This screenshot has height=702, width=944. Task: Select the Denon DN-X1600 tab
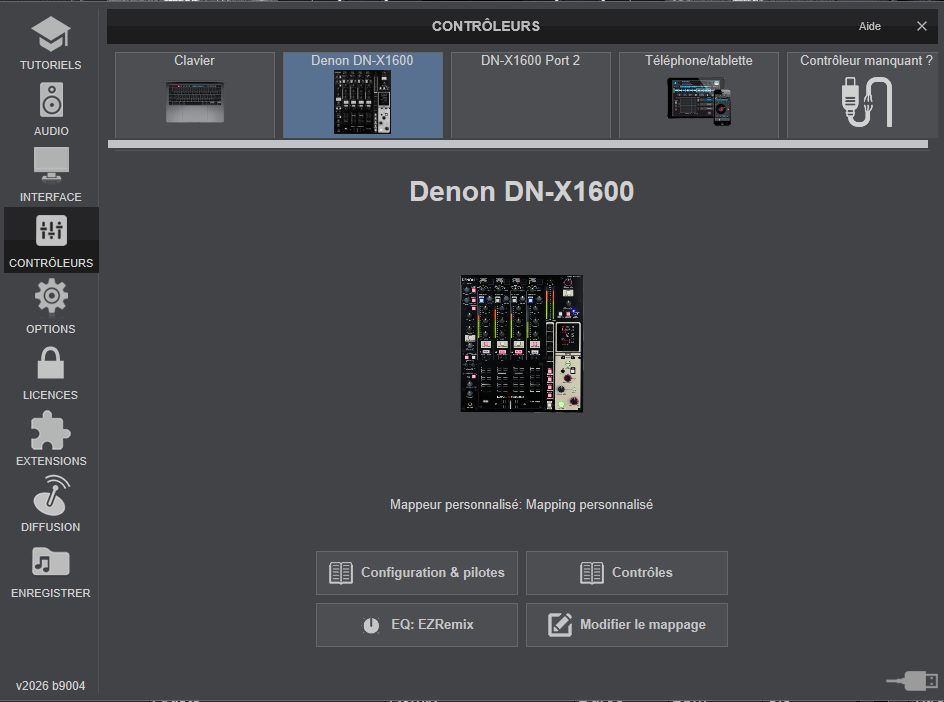click(x=362, y=95)
